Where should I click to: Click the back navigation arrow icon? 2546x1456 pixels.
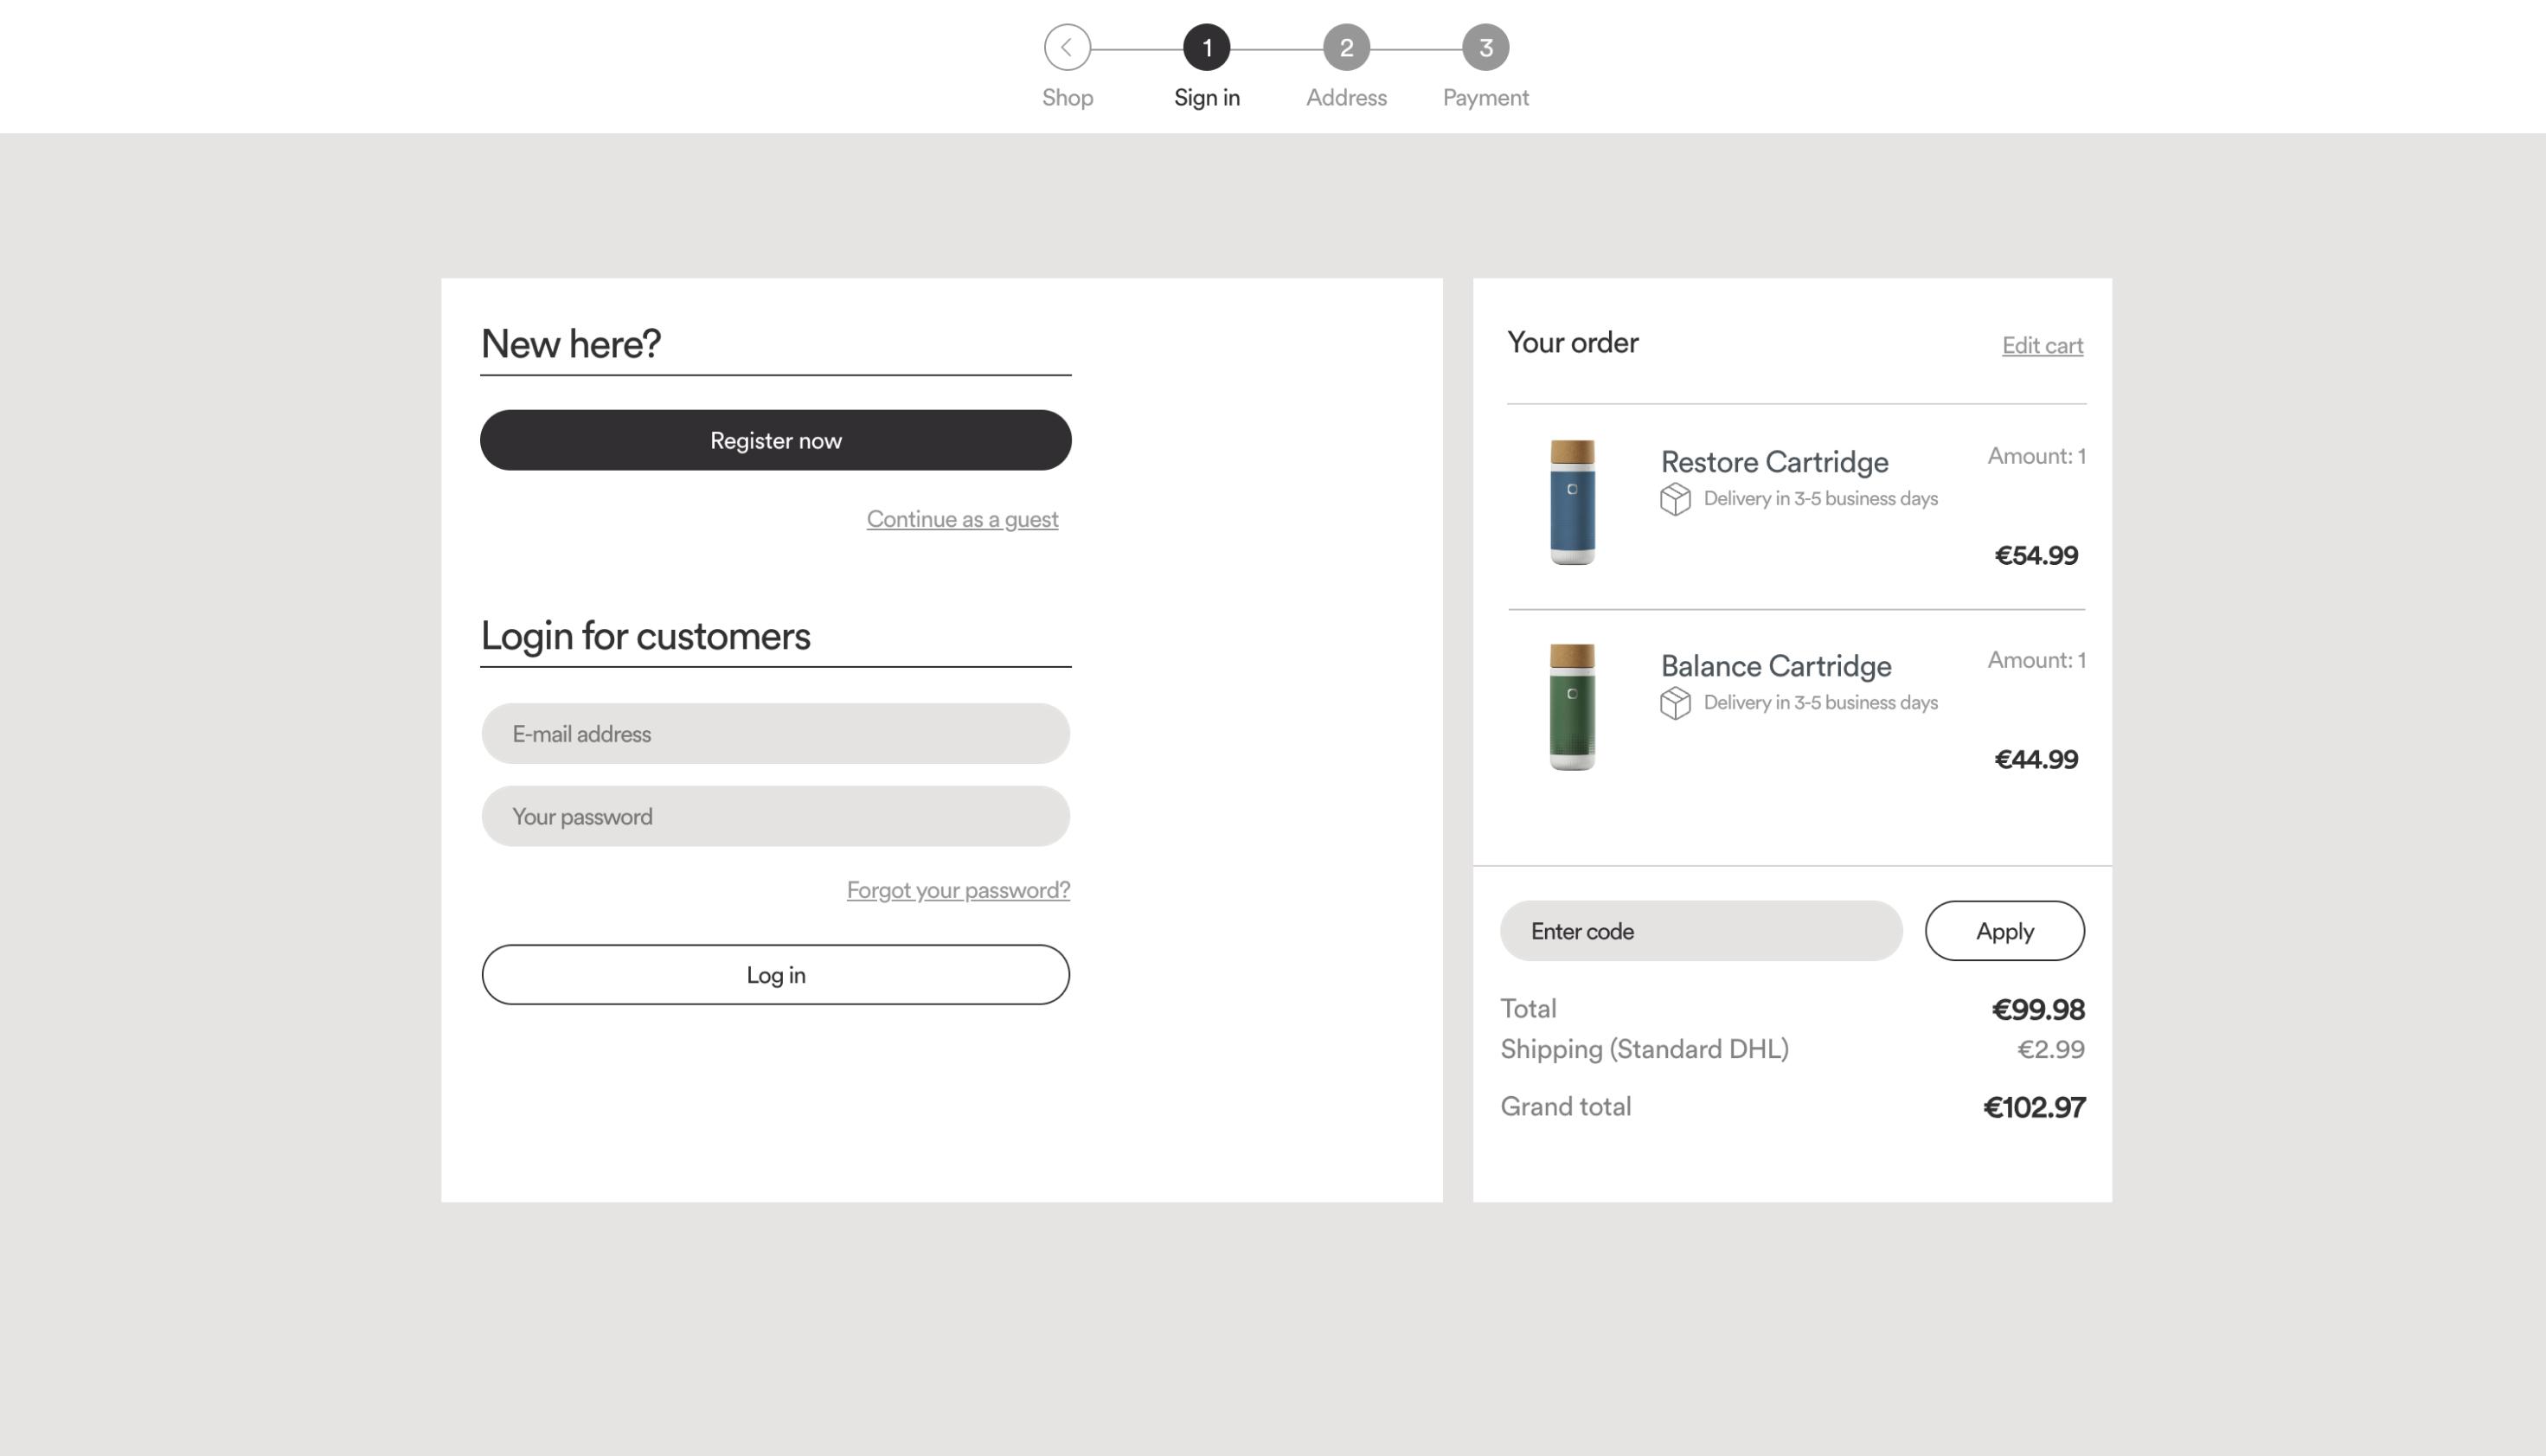1067,46
